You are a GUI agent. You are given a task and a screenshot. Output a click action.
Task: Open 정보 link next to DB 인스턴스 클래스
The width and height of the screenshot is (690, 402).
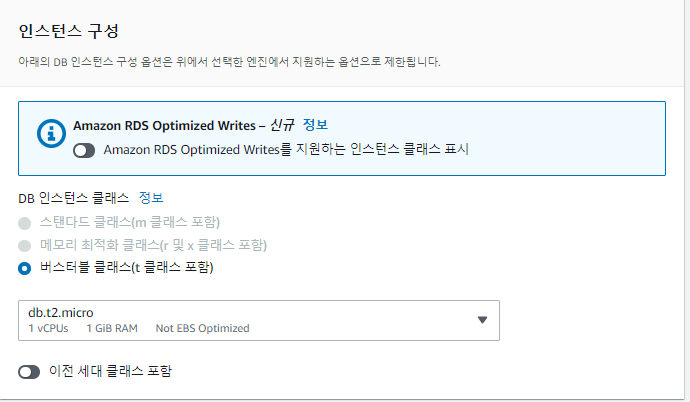151,198
